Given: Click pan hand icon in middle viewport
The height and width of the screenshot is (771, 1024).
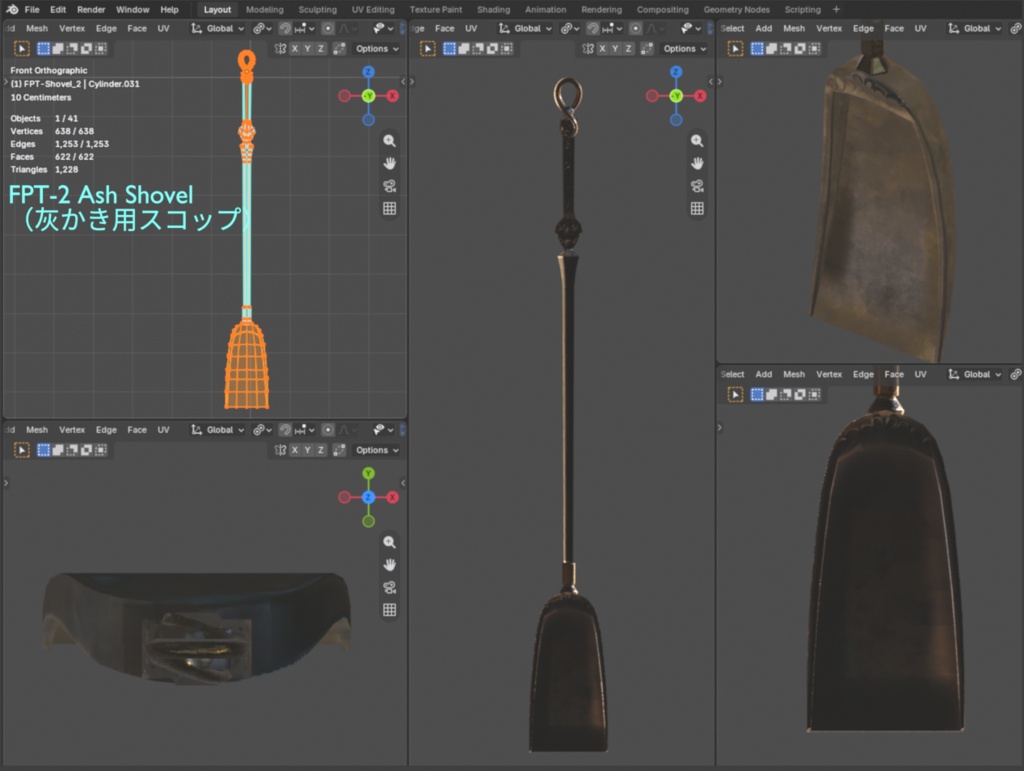Looking at the screenshot, I should (697, 163).
